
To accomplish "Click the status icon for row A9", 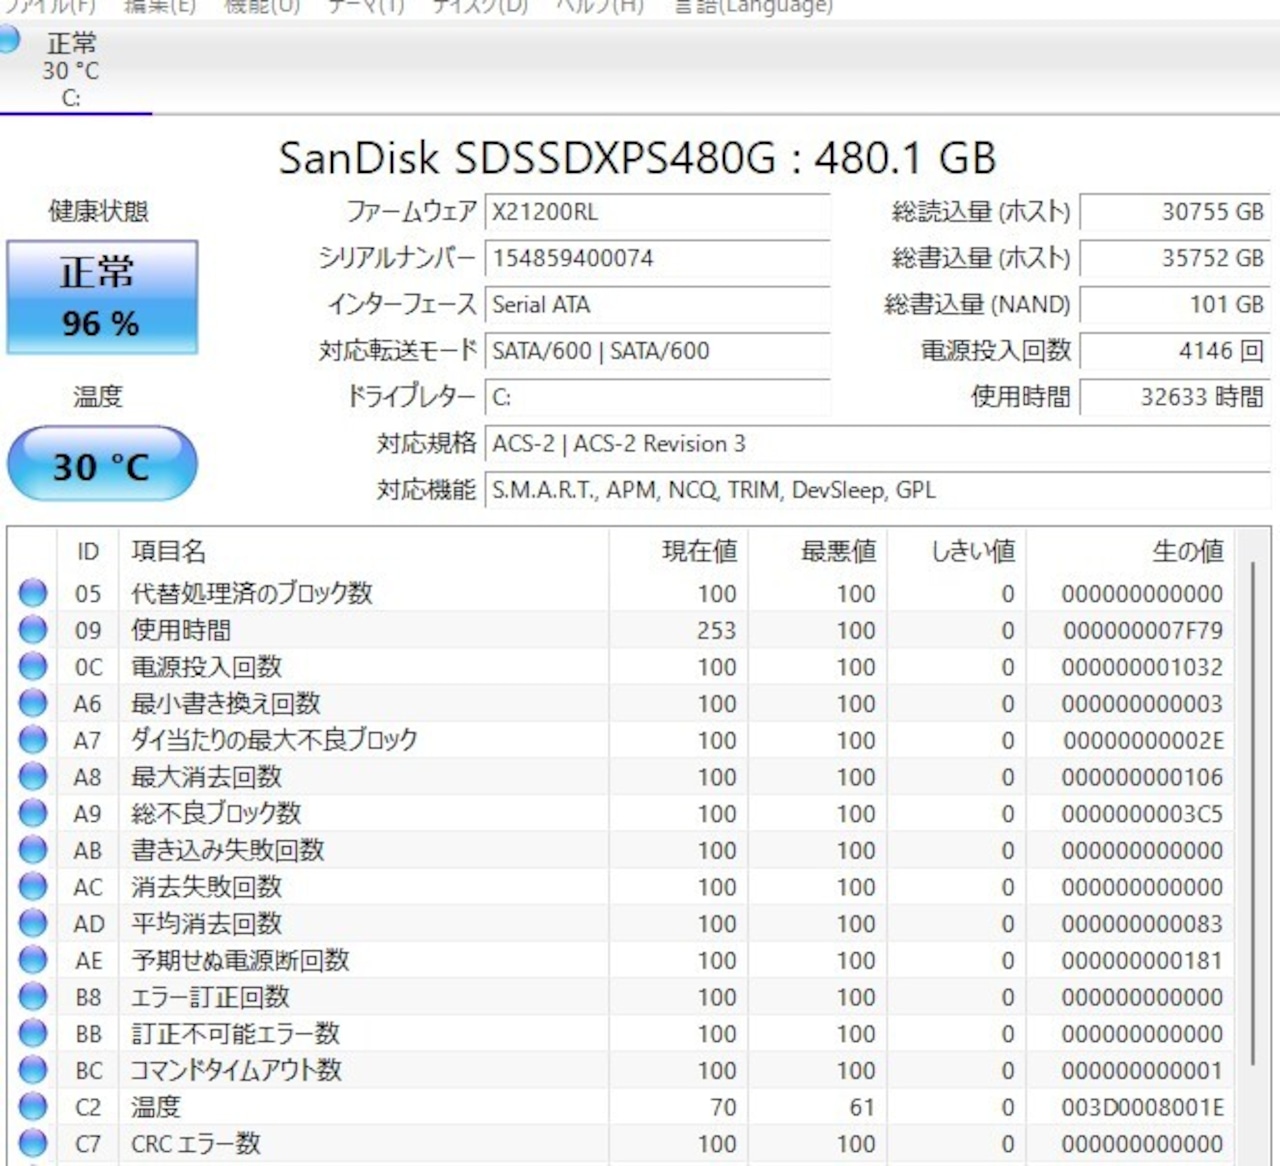I will 33,813.
